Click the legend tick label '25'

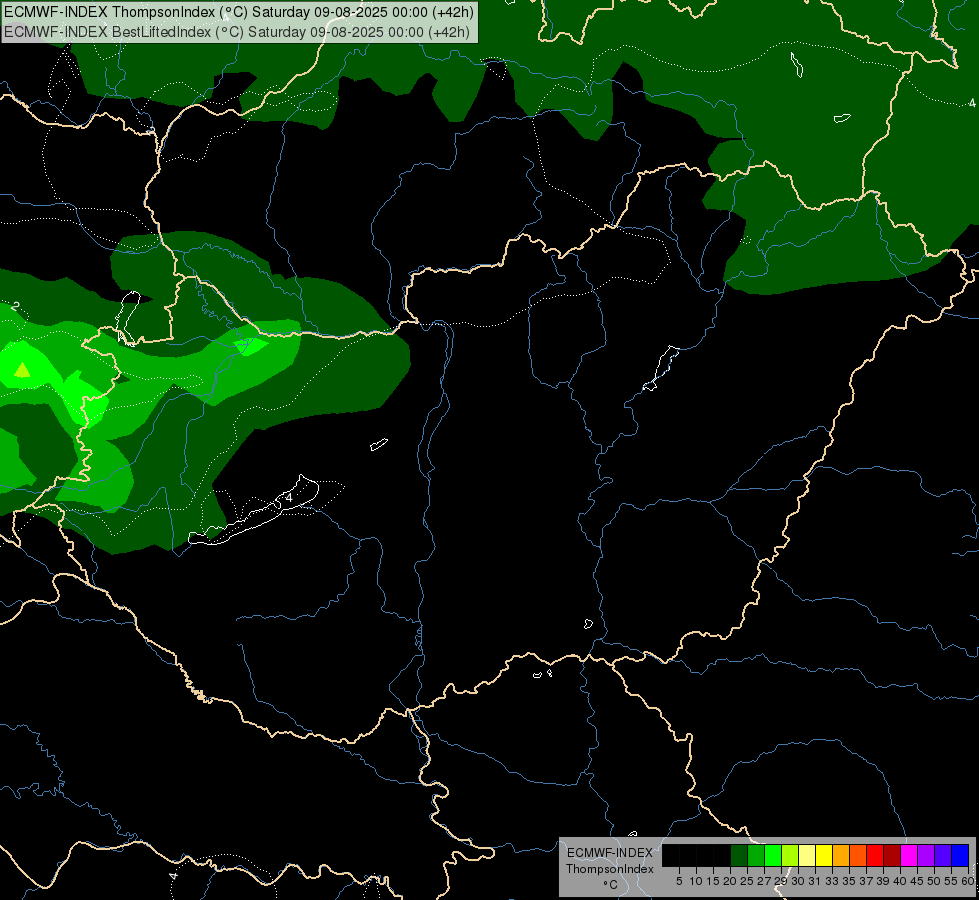click(747, 881)
